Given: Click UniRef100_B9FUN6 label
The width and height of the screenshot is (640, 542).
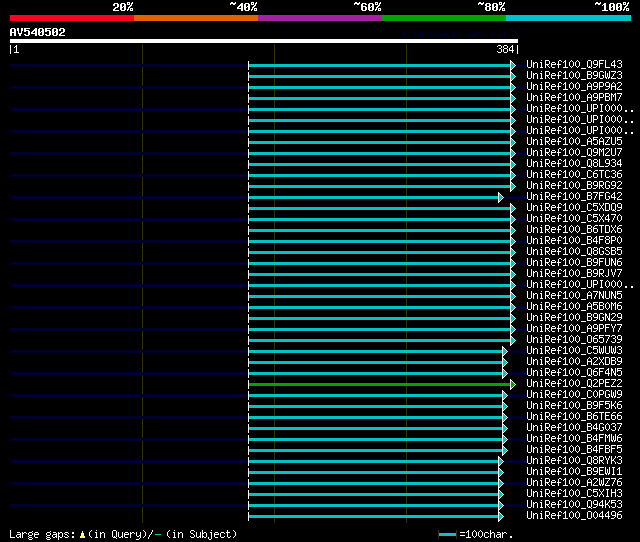Looking at the screenshot, I should [574, 263].
